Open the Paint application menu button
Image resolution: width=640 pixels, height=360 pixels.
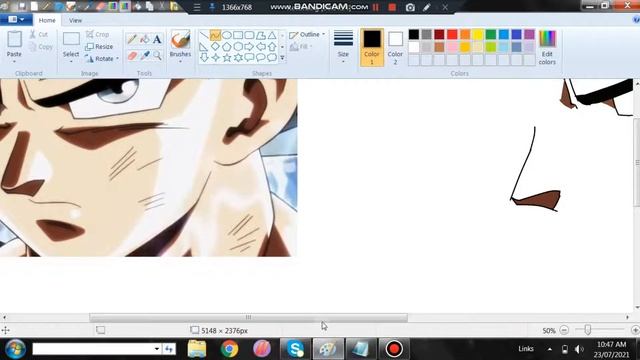tap(16, 20)
